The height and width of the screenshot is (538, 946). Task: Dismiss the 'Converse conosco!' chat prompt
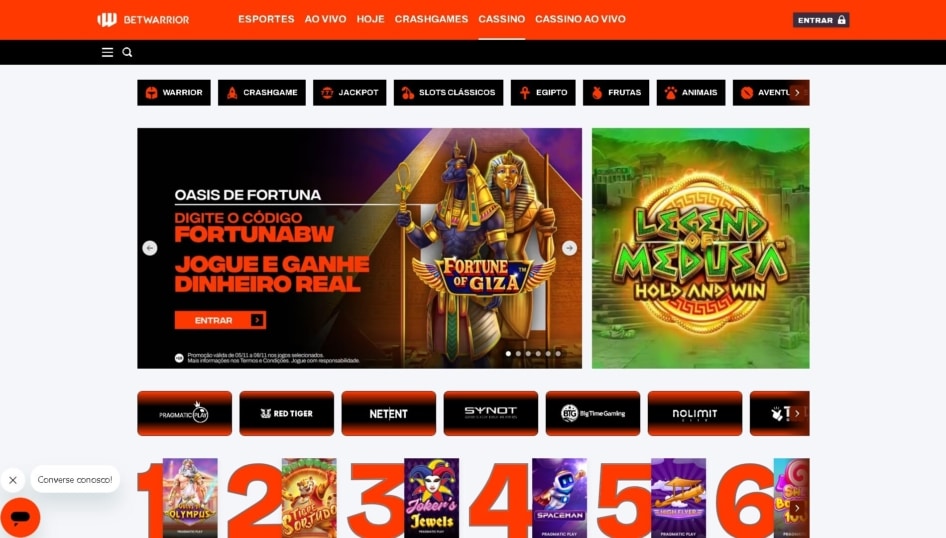(x=13, y=480)
